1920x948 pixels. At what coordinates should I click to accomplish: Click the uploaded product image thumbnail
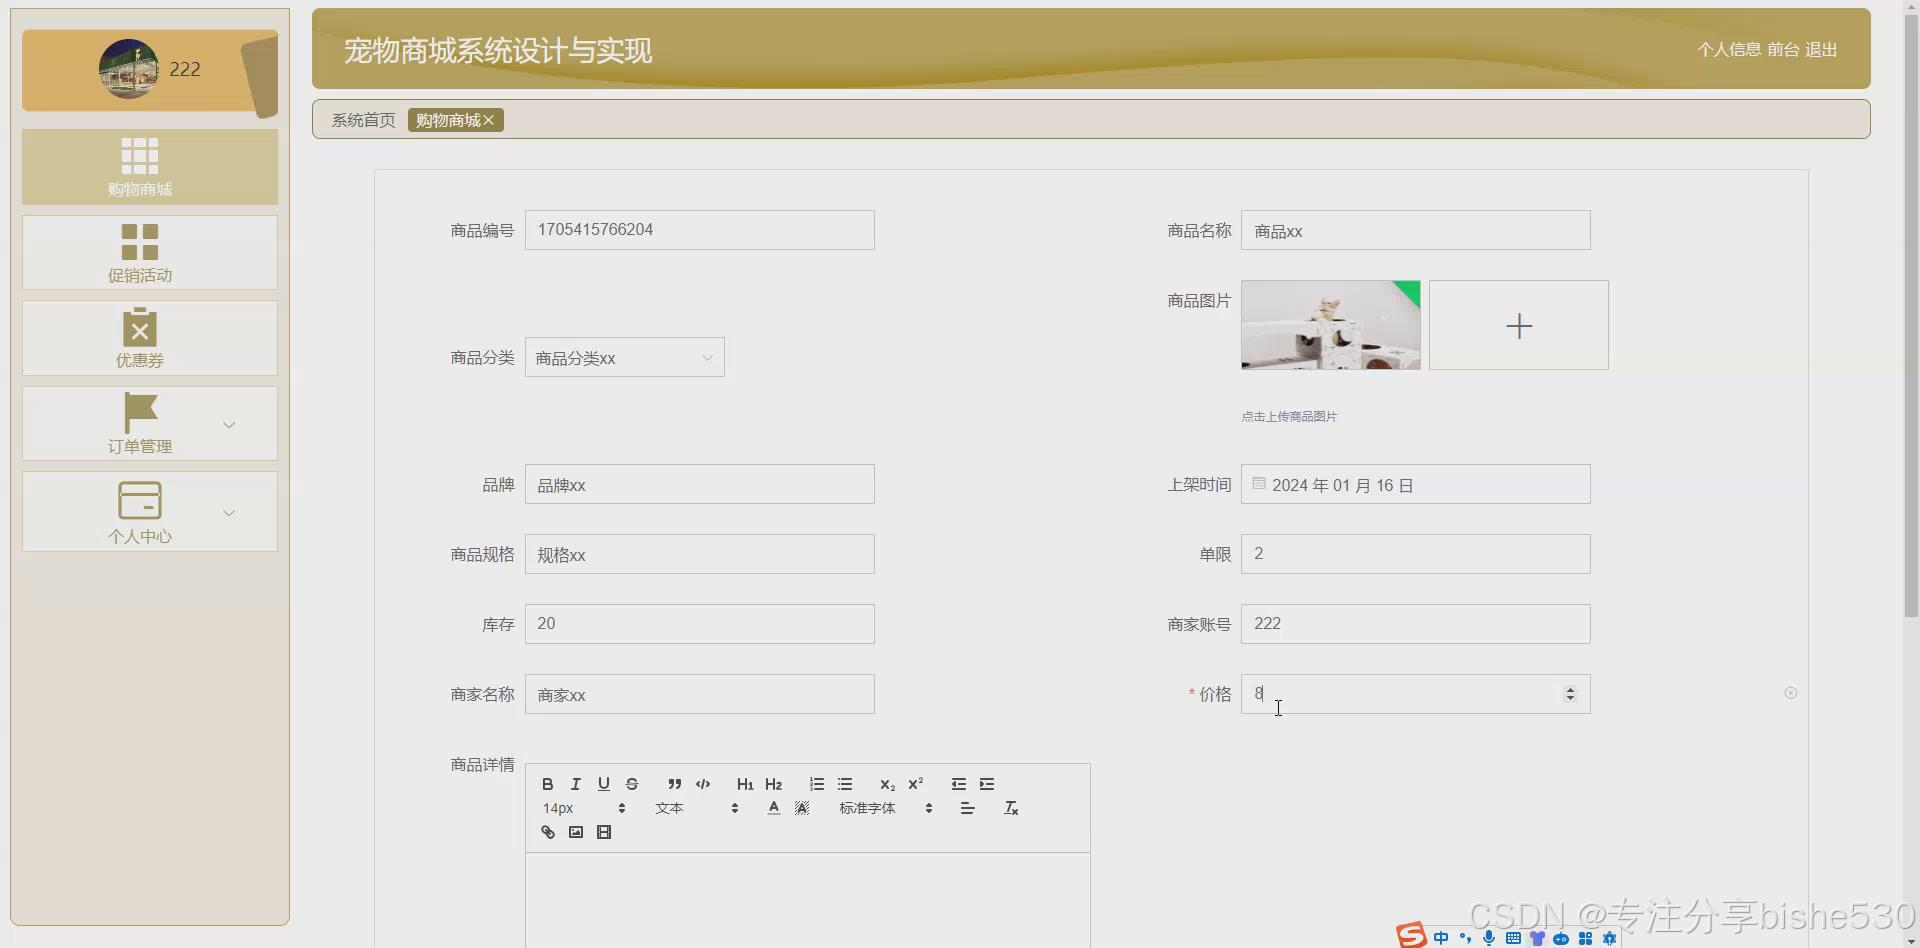click(x=1331, y=325)
